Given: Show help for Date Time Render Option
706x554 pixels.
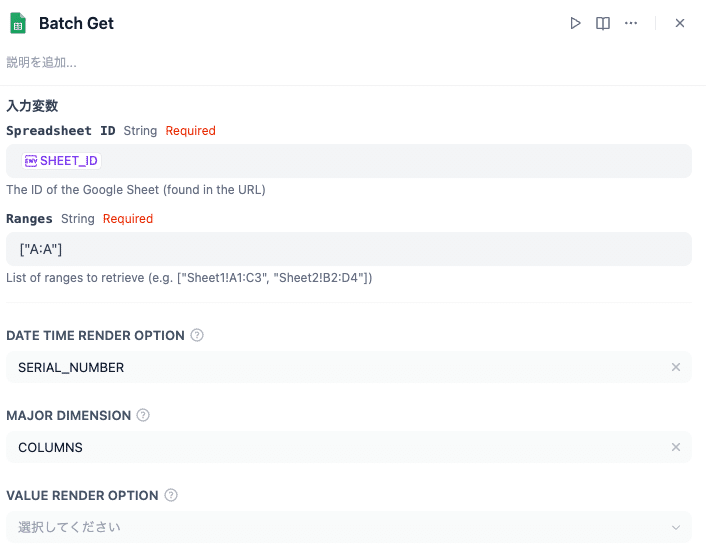Looking at the screenshot, I should pyautogui.click(x=197, y=335).
